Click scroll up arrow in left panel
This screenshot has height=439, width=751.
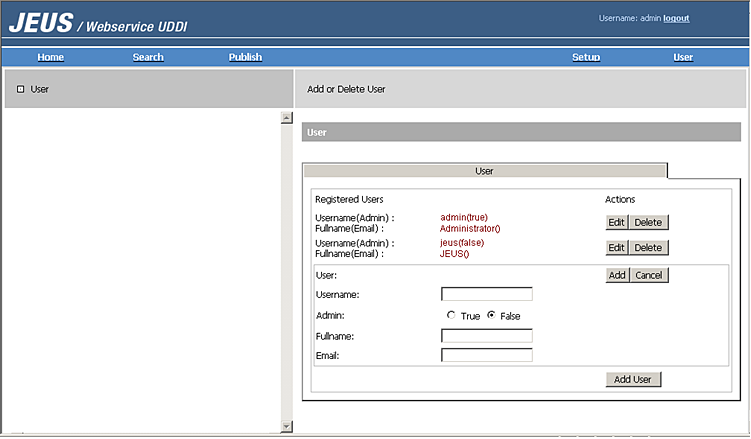point(287,118)
